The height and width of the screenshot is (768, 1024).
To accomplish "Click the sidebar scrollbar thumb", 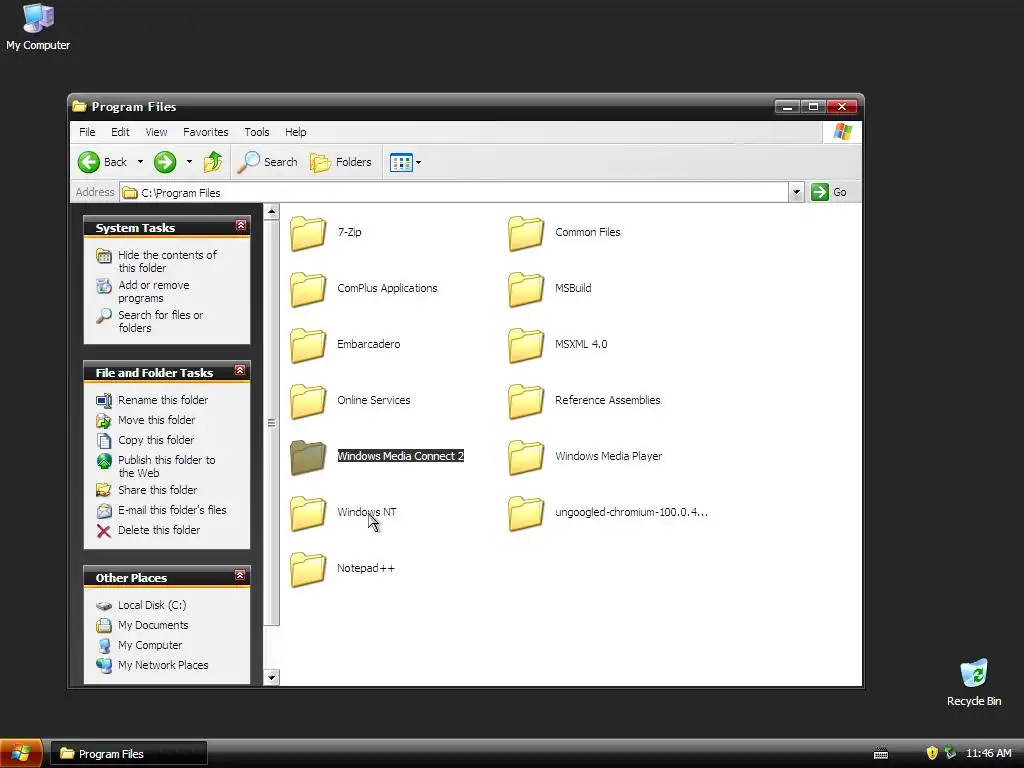I will pos(272,423).
